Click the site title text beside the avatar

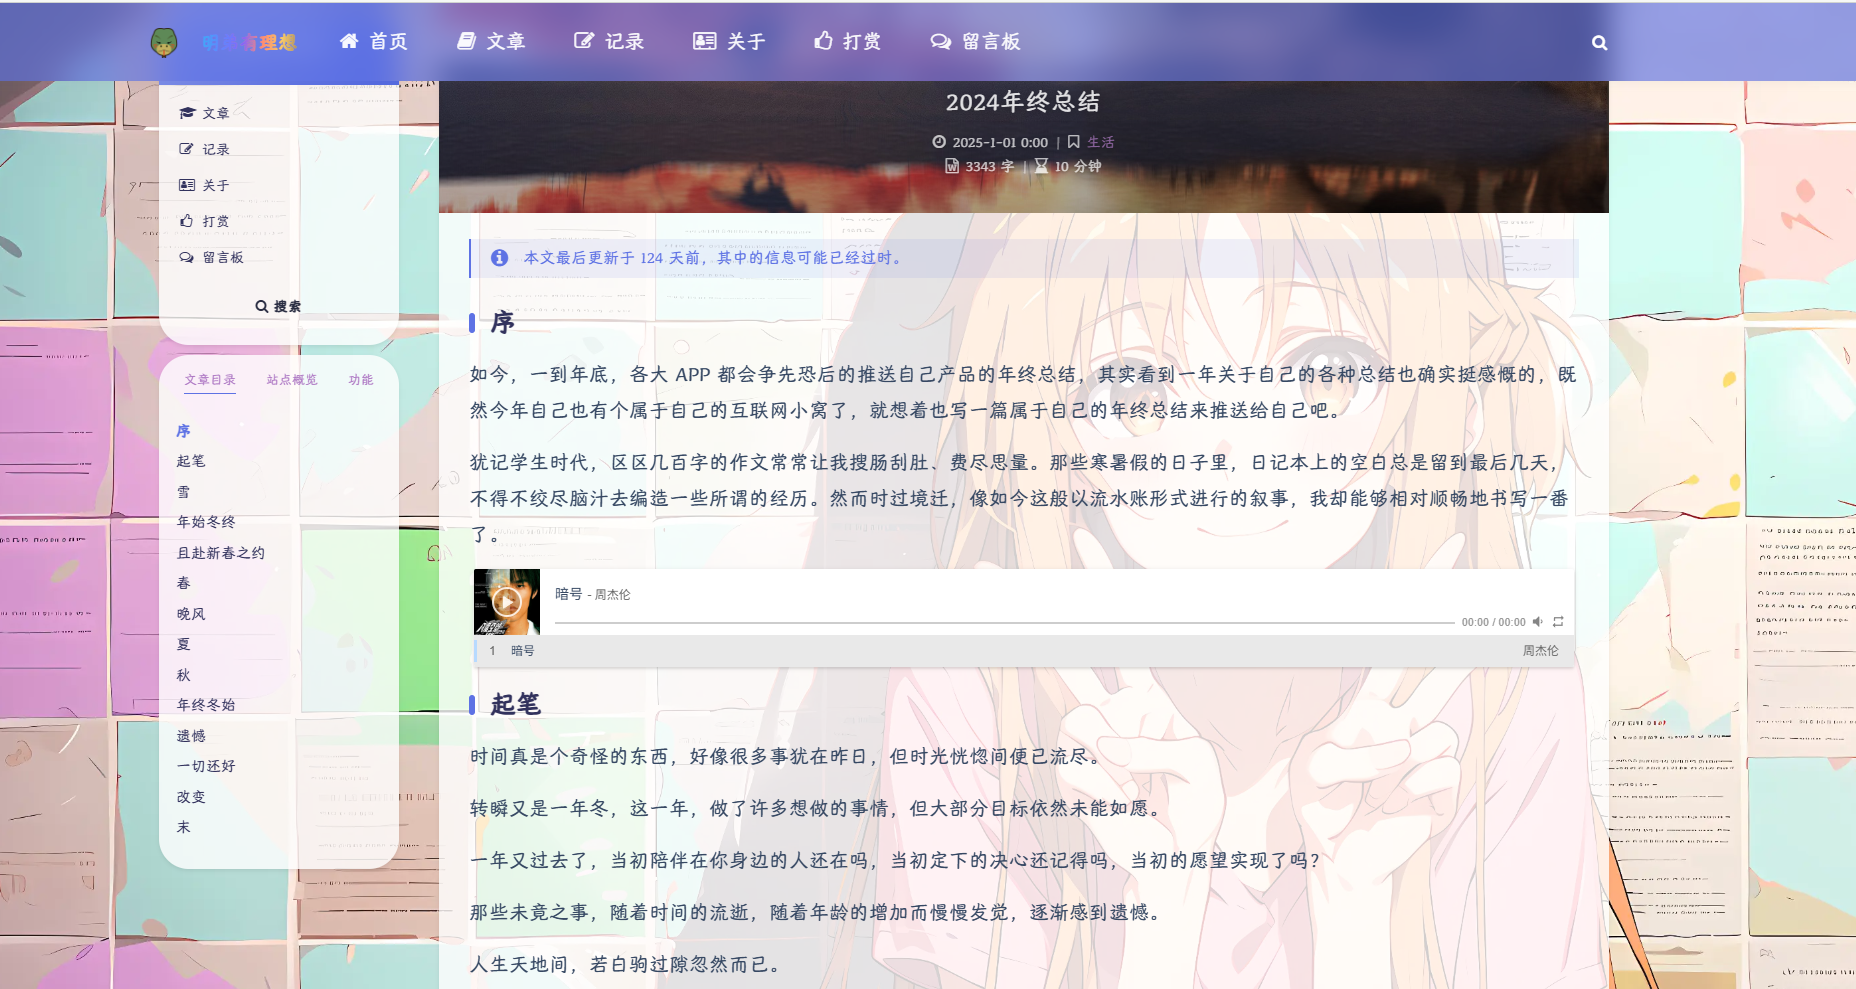coord(249,42)
